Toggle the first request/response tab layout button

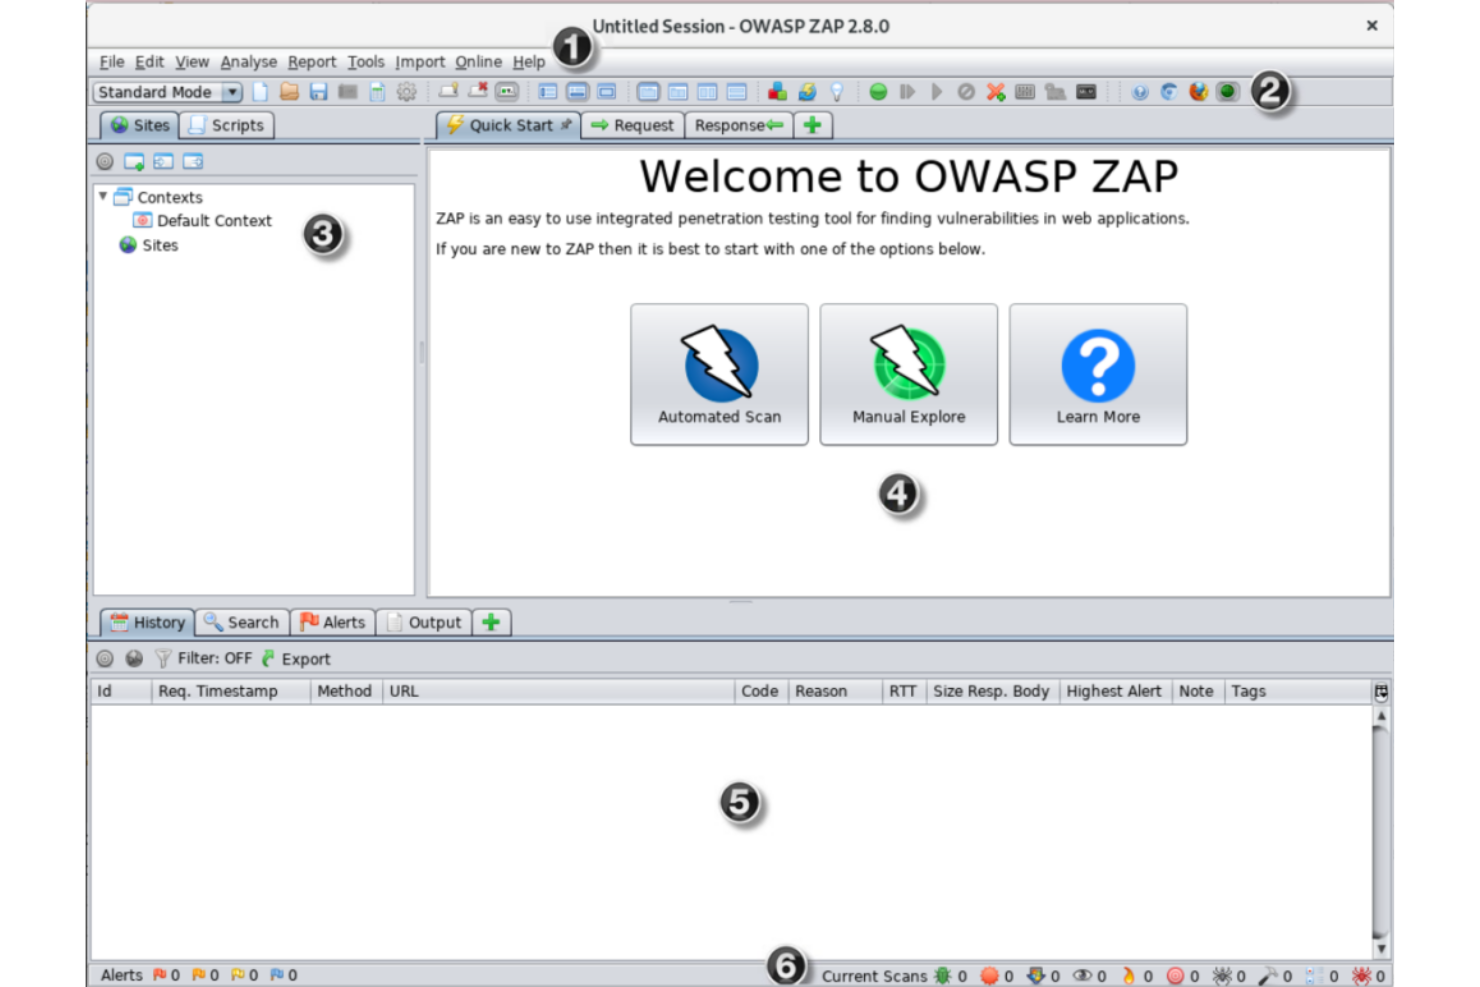point(648,92)
